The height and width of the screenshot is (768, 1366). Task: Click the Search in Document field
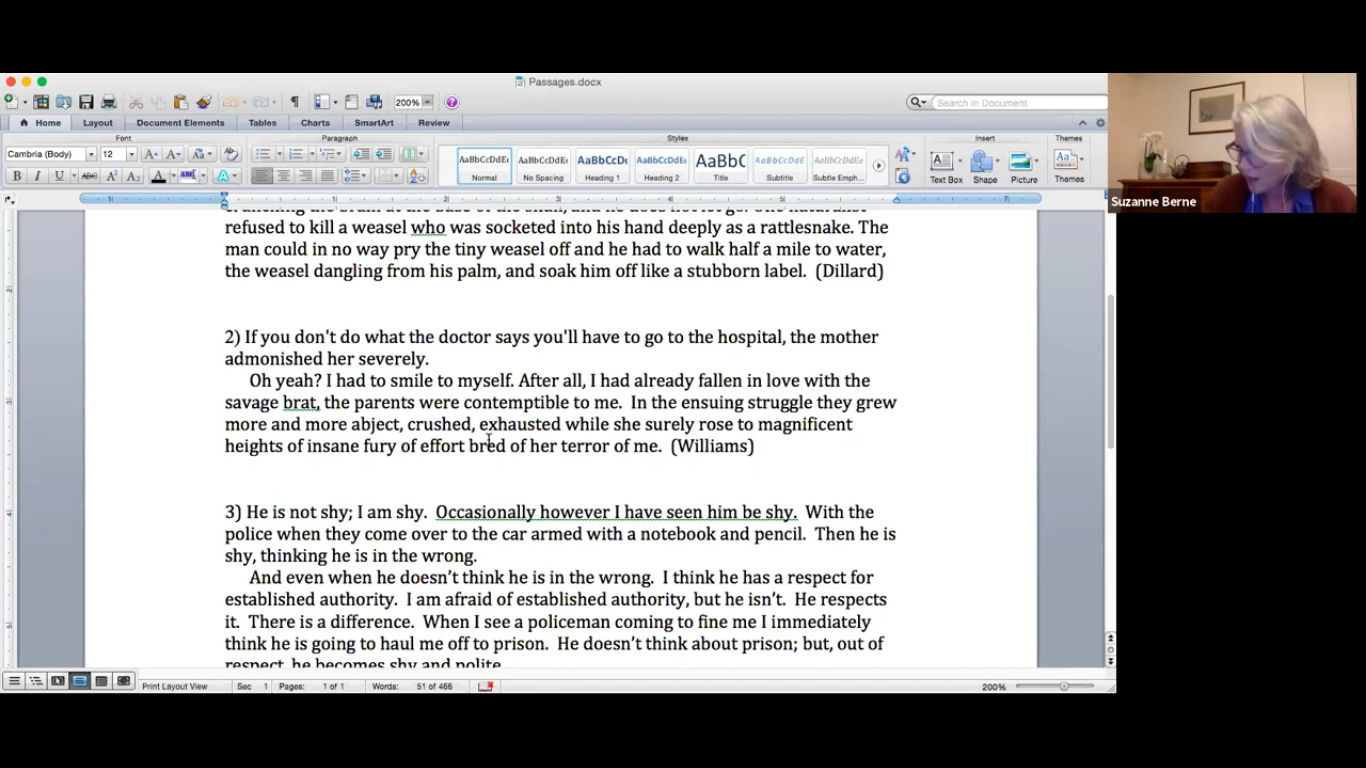(1018, 103)
